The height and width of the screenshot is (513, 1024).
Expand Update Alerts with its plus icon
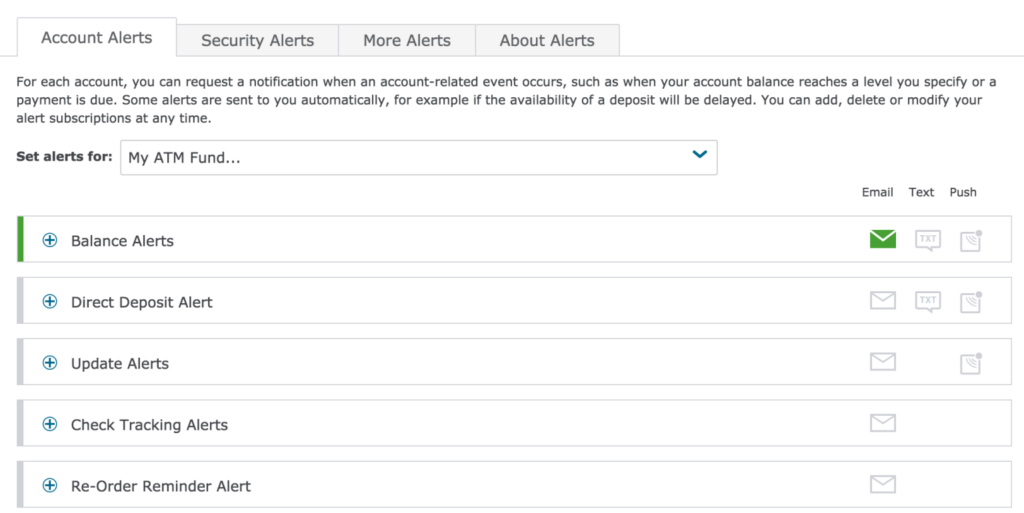(50, 363)
